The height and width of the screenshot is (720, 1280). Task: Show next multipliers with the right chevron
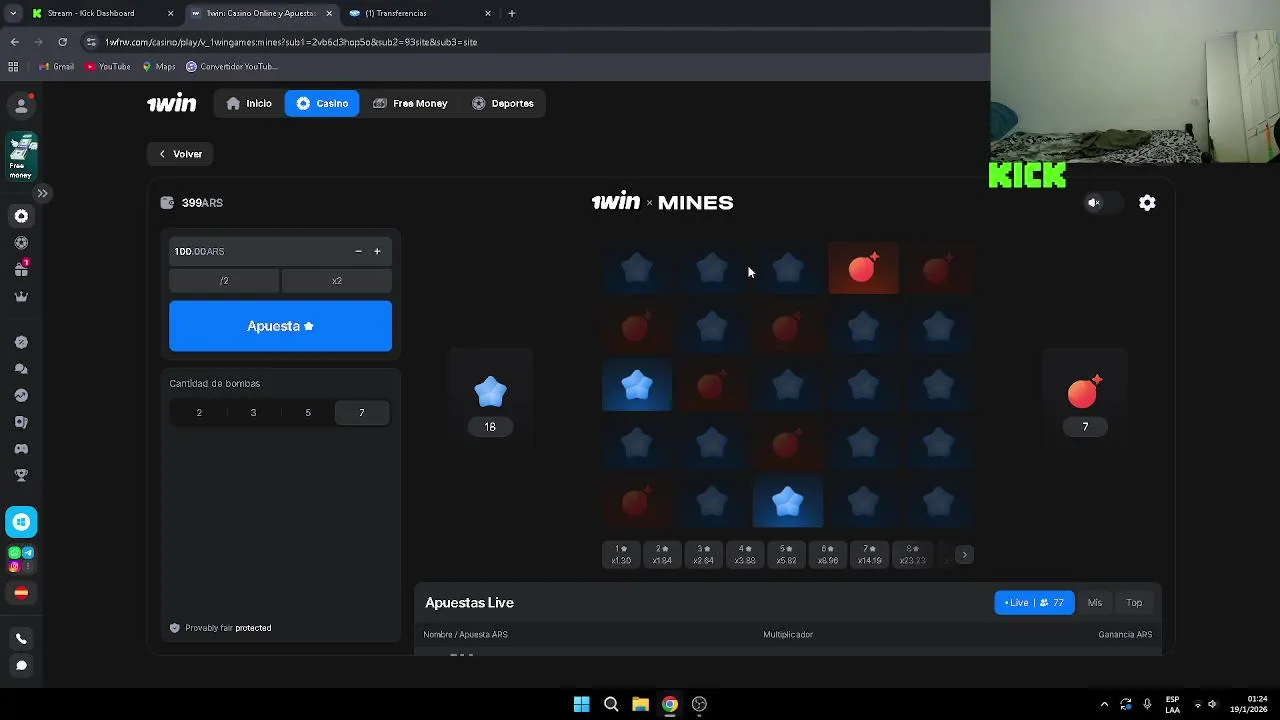coord(964,555)
